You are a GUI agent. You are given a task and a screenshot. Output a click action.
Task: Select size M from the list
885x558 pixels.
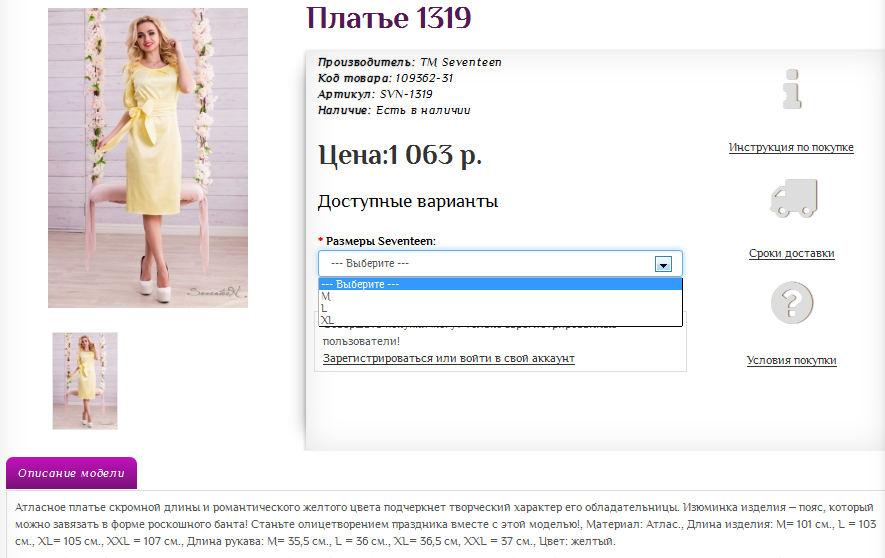[x=326, y=296]
